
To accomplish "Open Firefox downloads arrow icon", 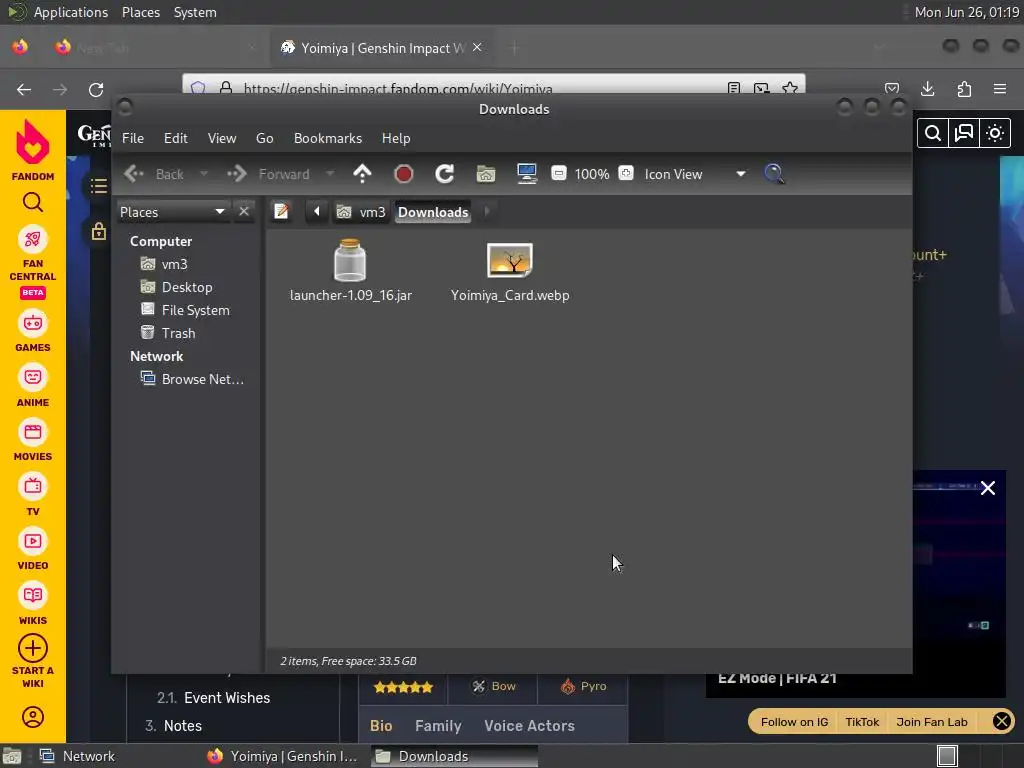I will (928, 89).
